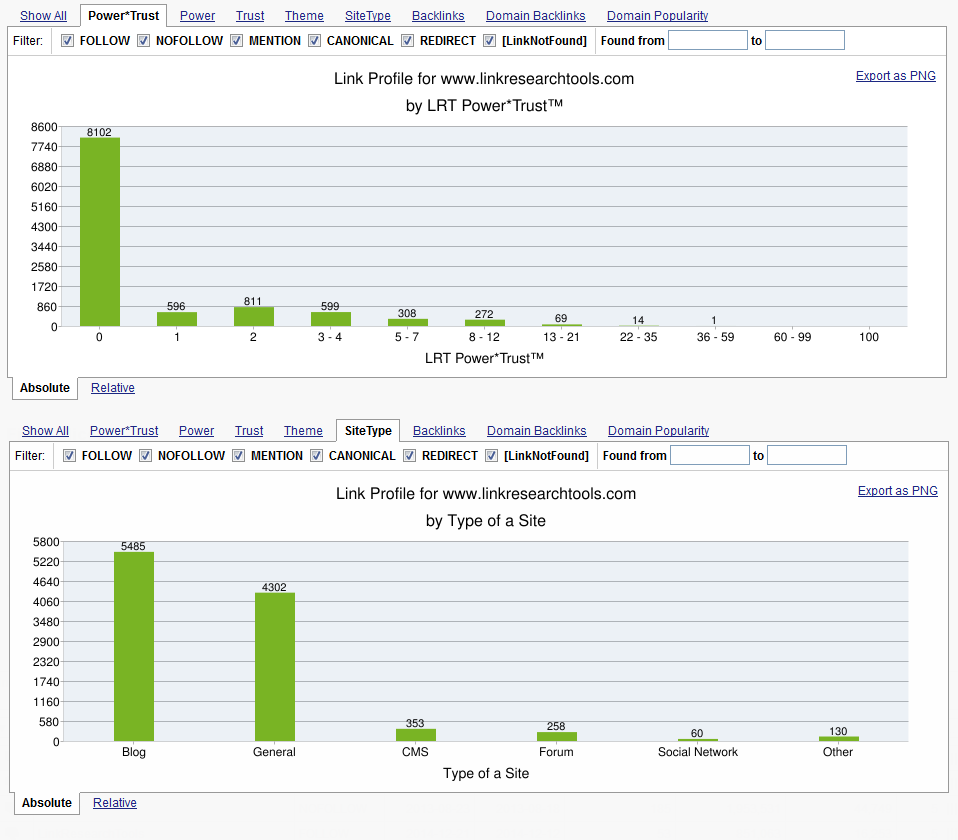Select Domain Backlinks tab in Power*Trust panel
Image resolution: width=958 pixels, height=840 pixels.
click(536, 16)
